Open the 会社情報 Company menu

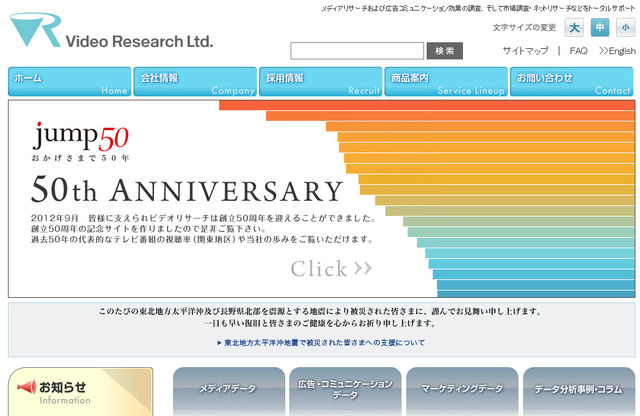195,82
